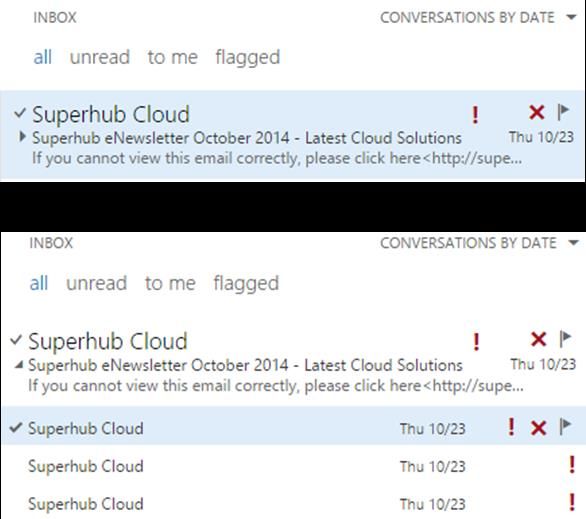This screenshot has height=519, width=586.
Task: Open Conversations by Date dropdown in bottom inbox
Action: (479, 243)
